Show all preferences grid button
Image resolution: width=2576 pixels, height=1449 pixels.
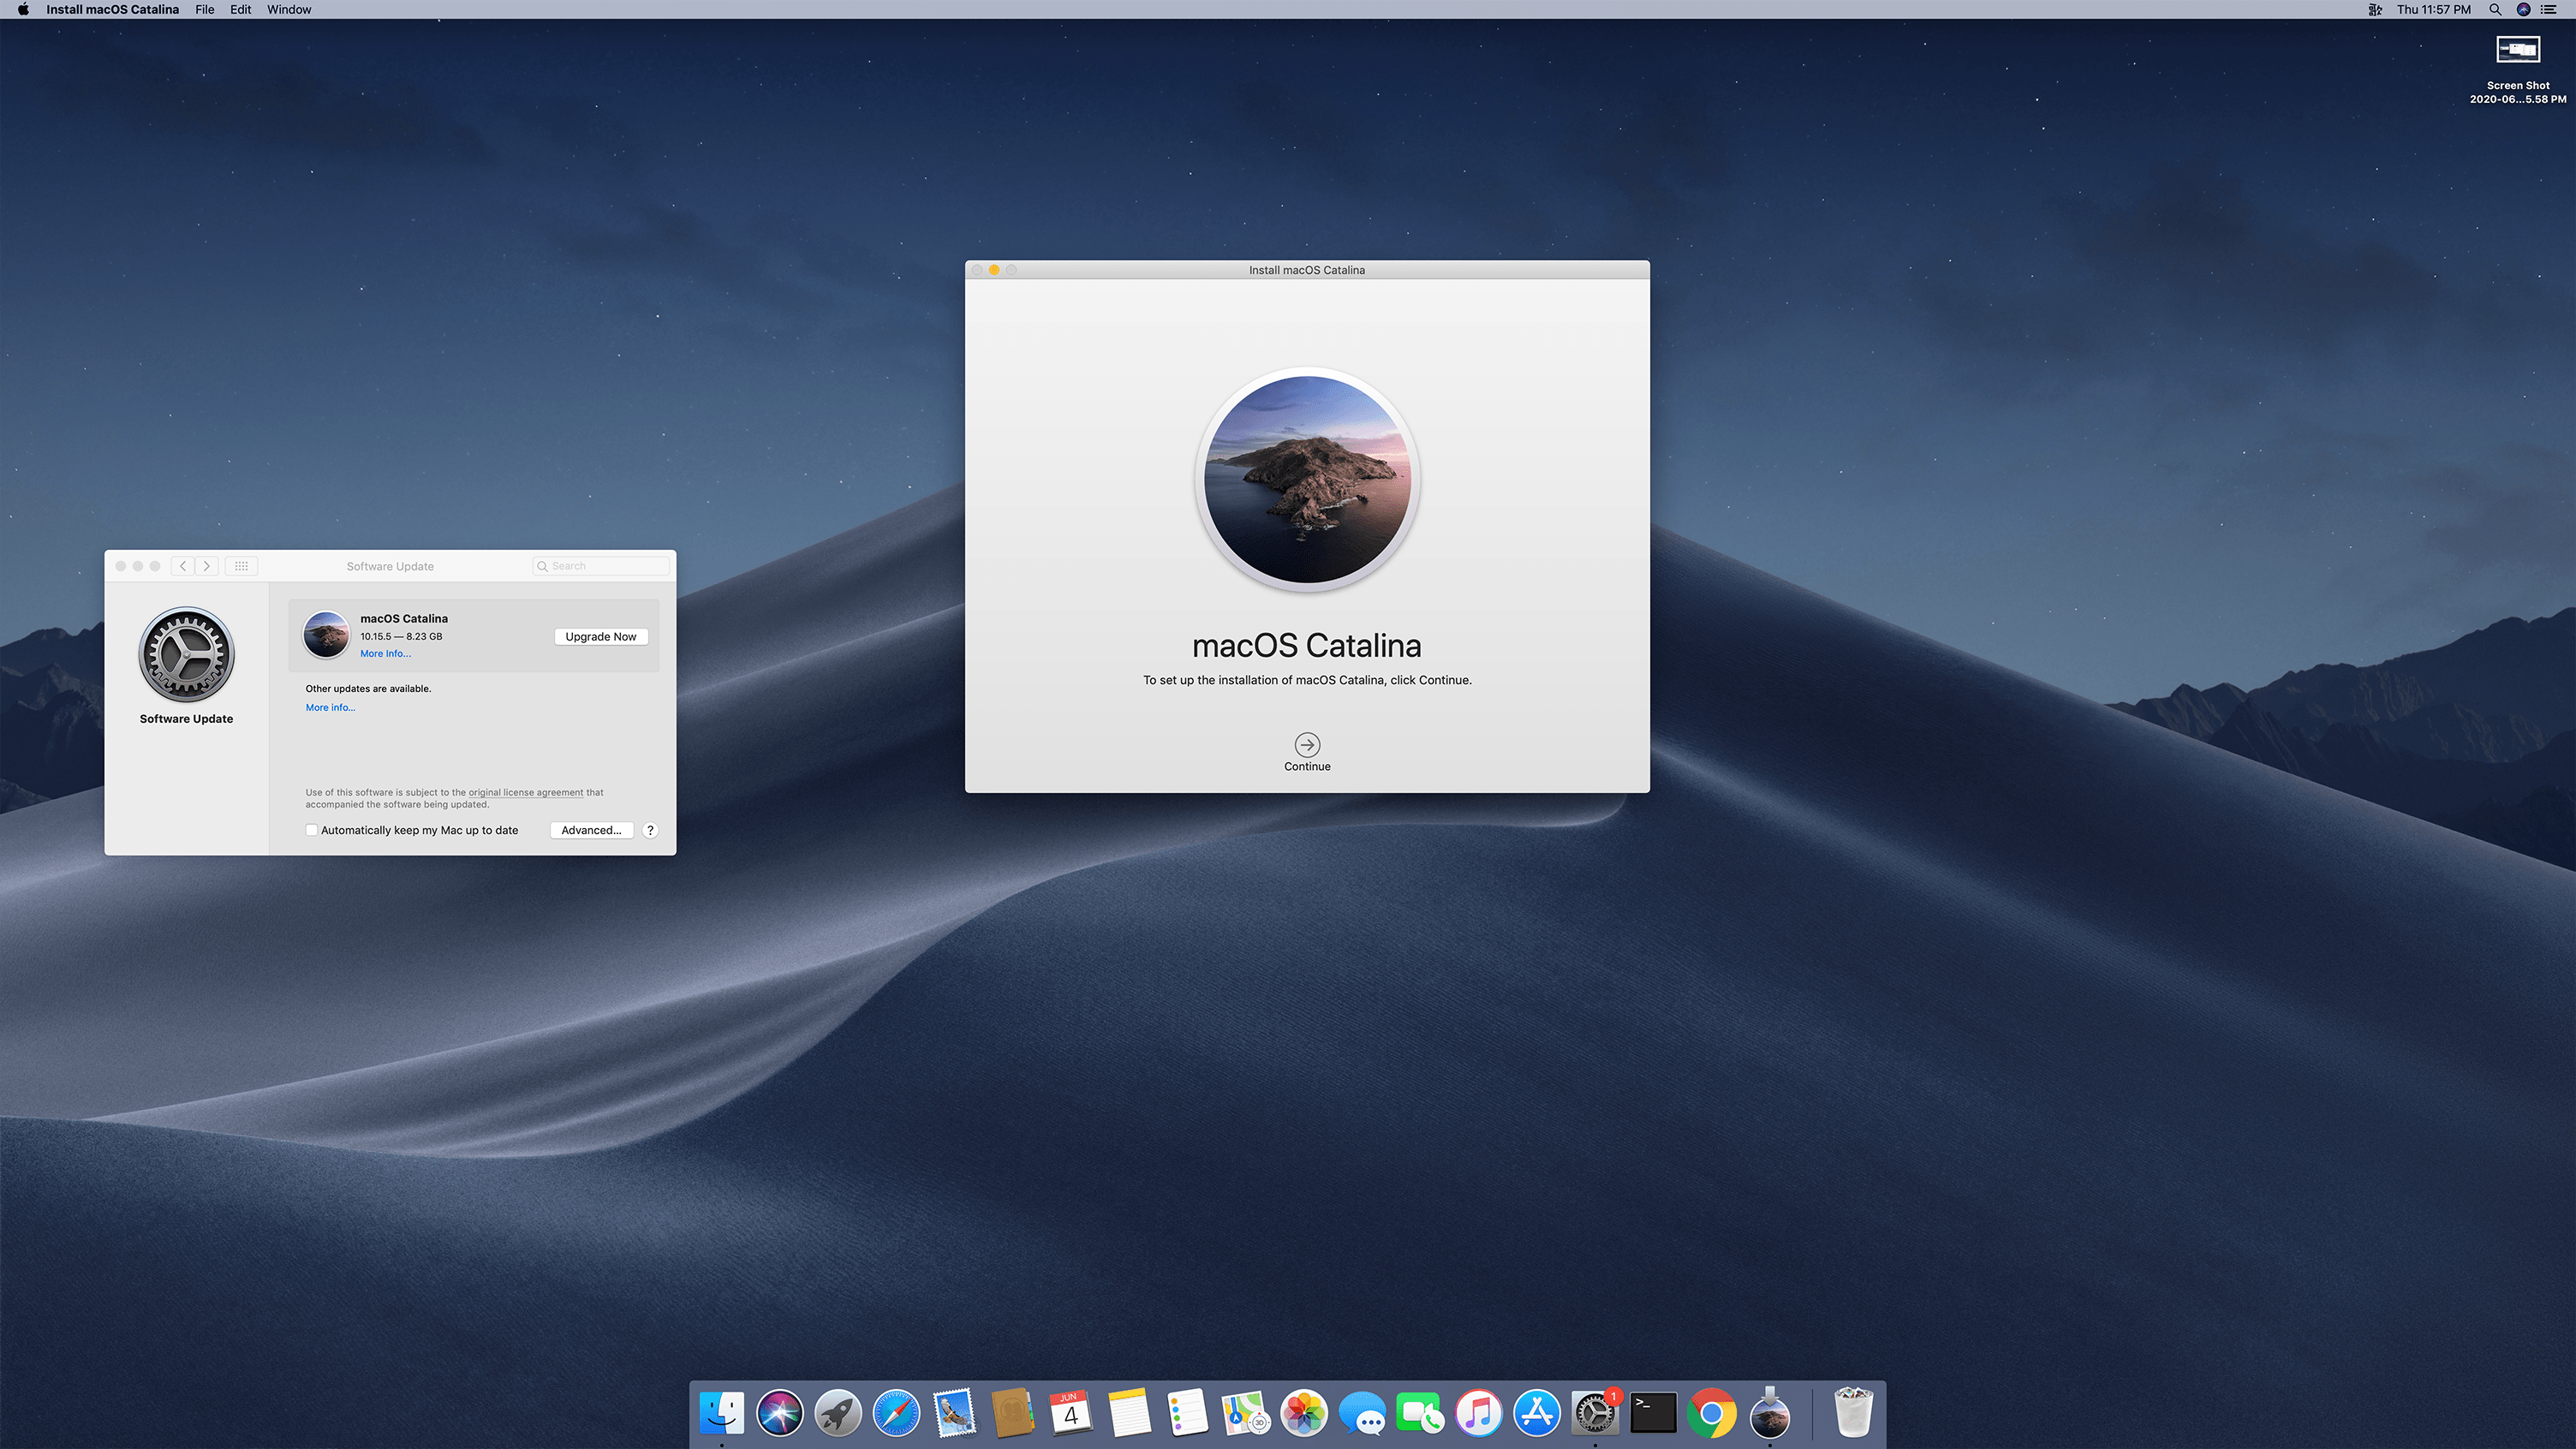241,566
